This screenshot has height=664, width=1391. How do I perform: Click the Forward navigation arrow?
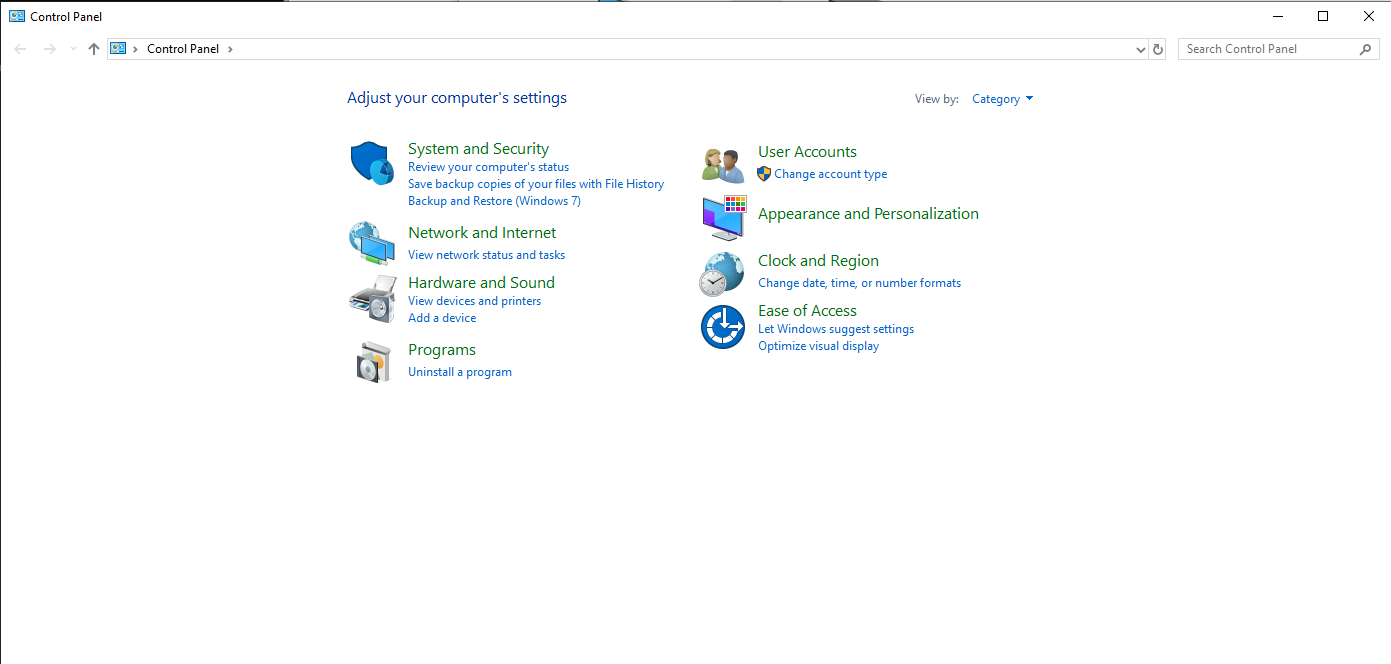tap(49, 49)
